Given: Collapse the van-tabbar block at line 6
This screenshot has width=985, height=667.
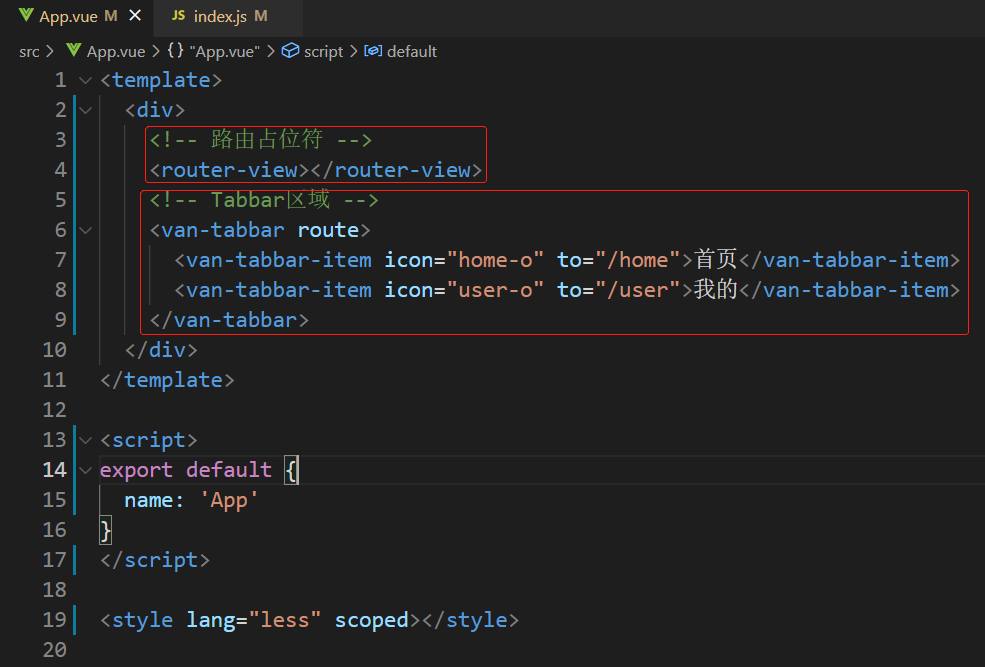Looking at the screenshot, I should coord(86,230).
